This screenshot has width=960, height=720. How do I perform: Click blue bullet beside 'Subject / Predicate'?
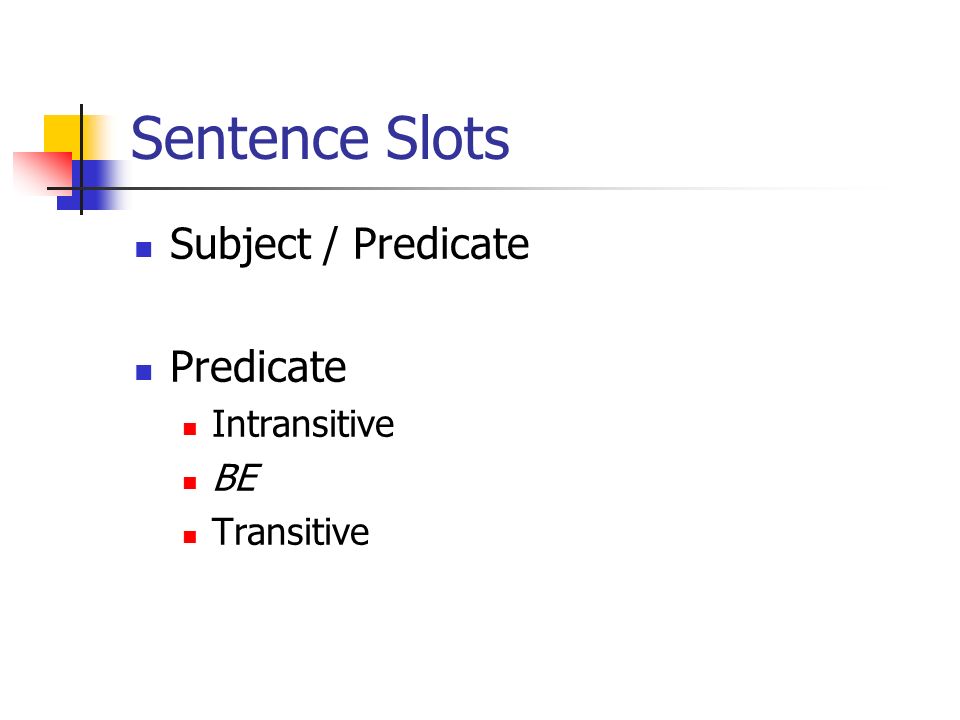144,249
